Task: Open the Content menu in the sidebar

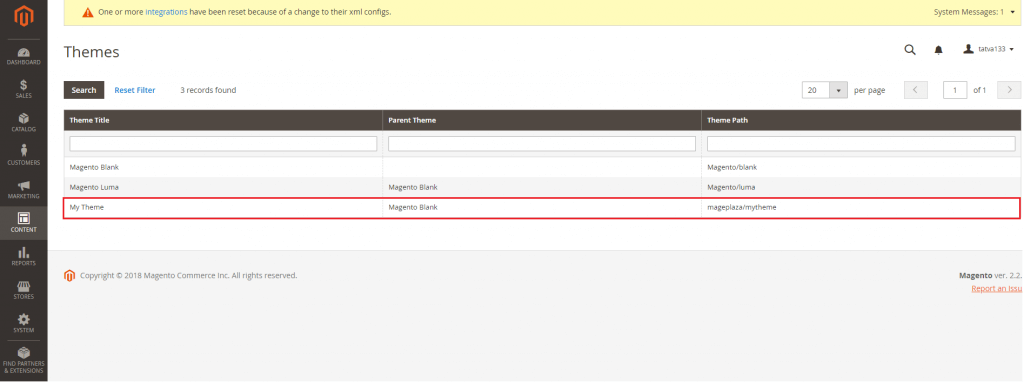Action: [x=24, y=223]
